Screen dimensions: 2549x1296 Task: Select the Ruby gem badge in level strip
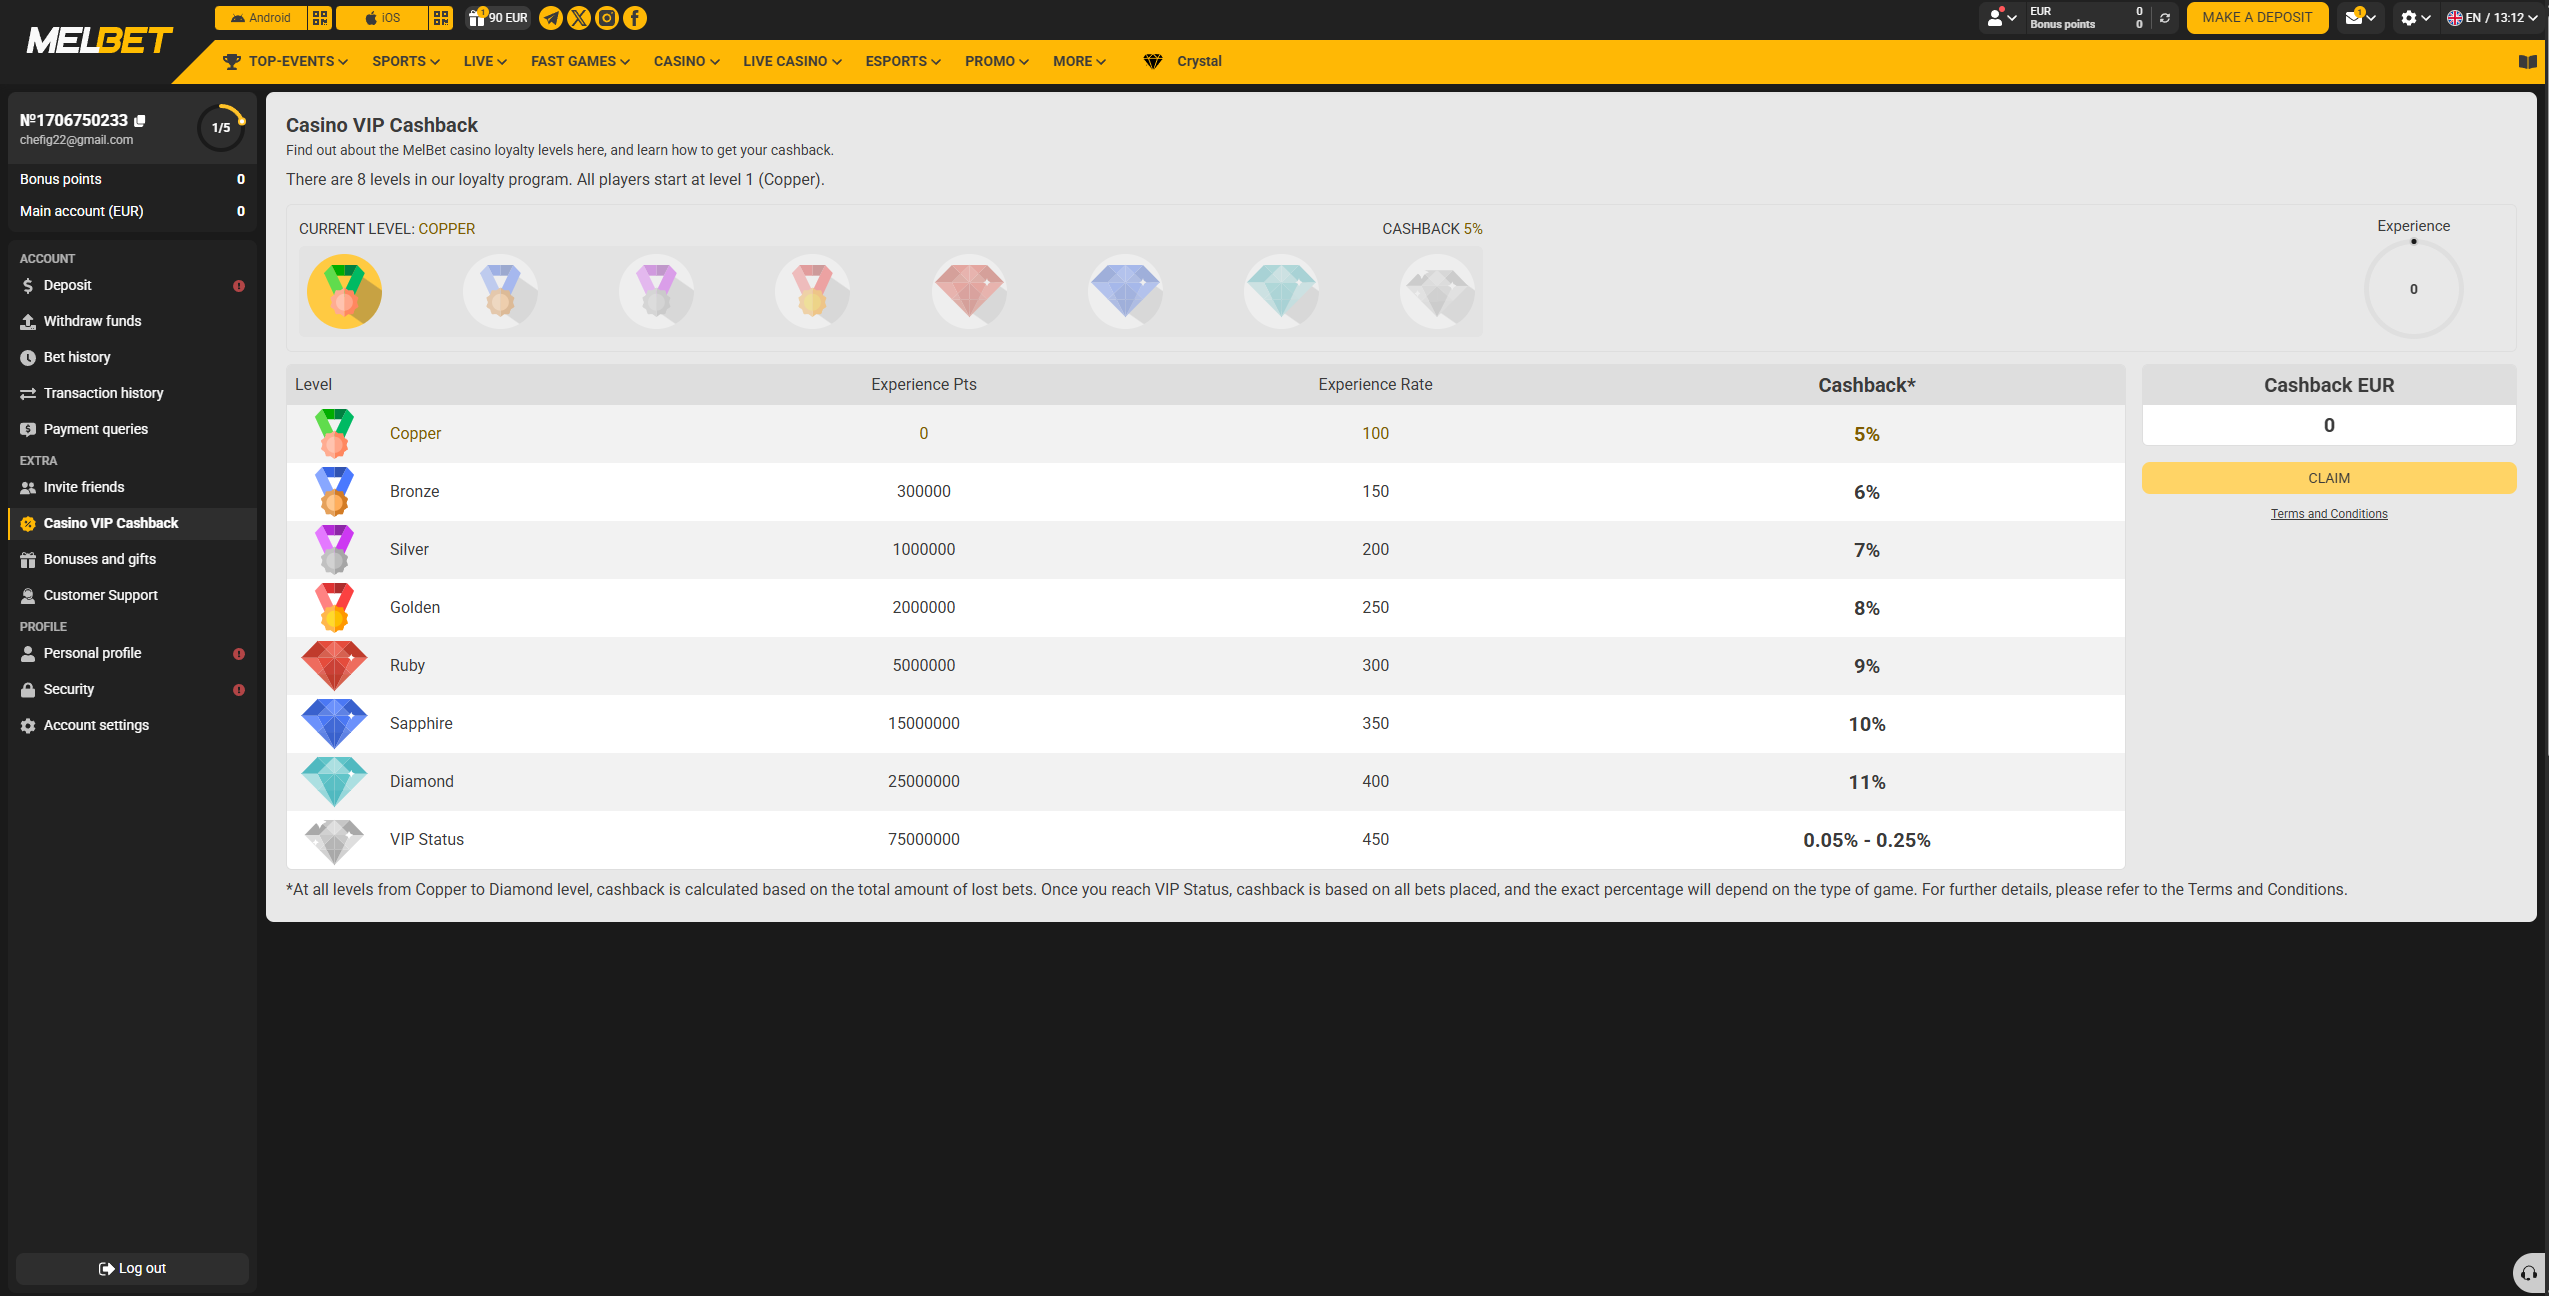969,291
